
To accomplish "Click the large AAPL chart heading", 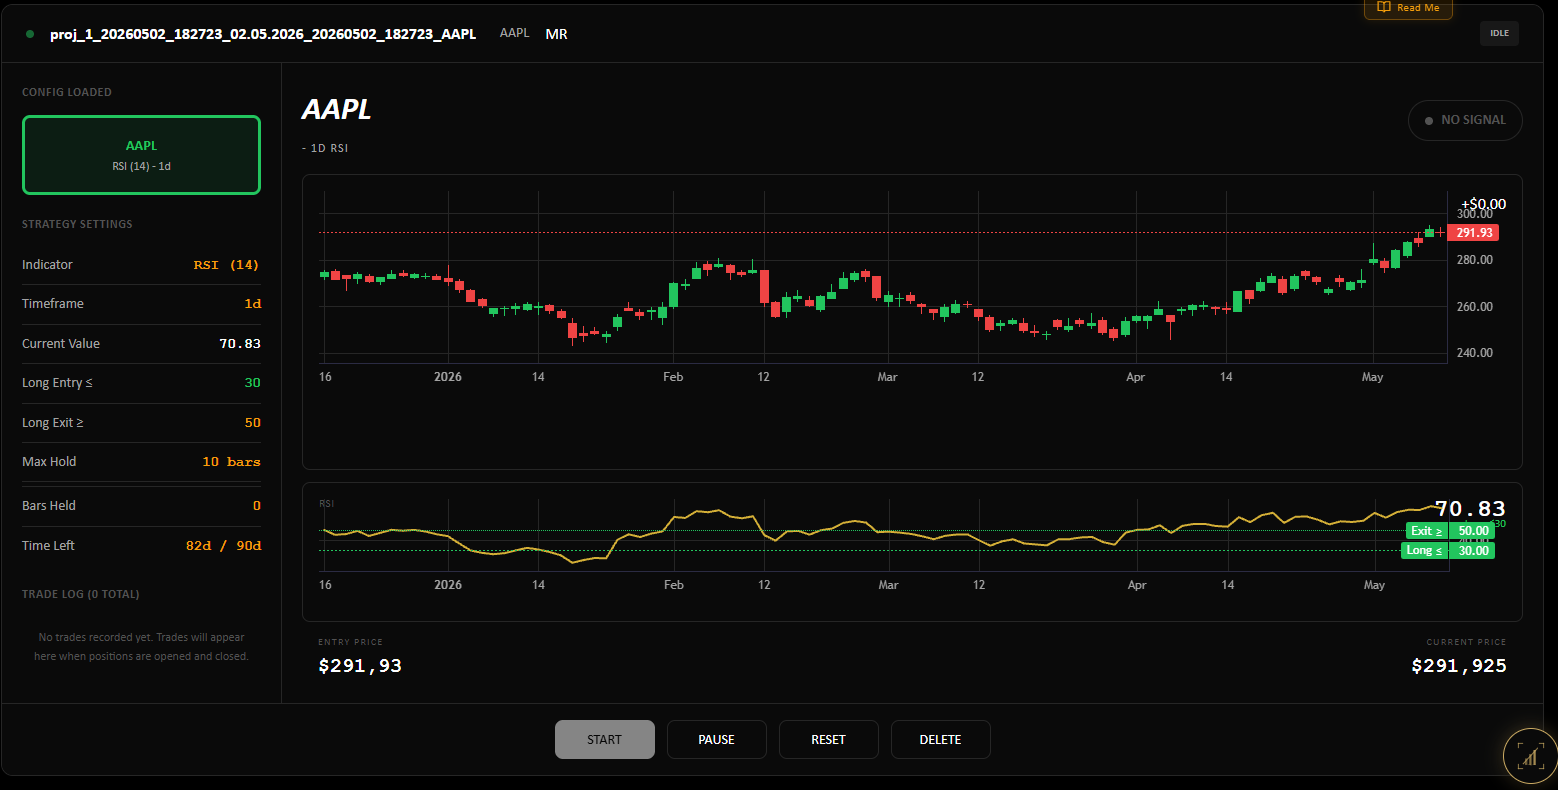I will (337, 110).
